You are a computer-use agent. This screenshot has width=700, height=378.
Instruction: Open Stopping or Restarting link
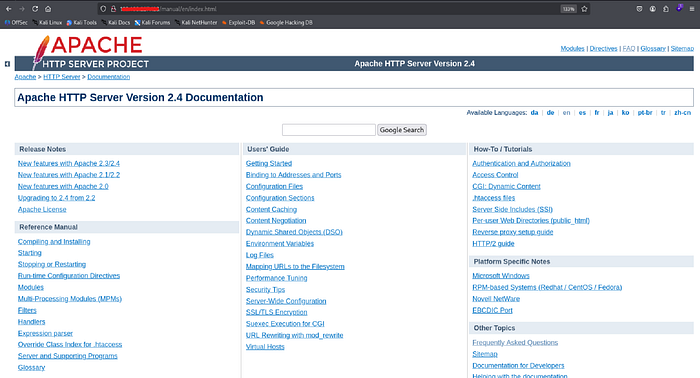tap(52, 264)
